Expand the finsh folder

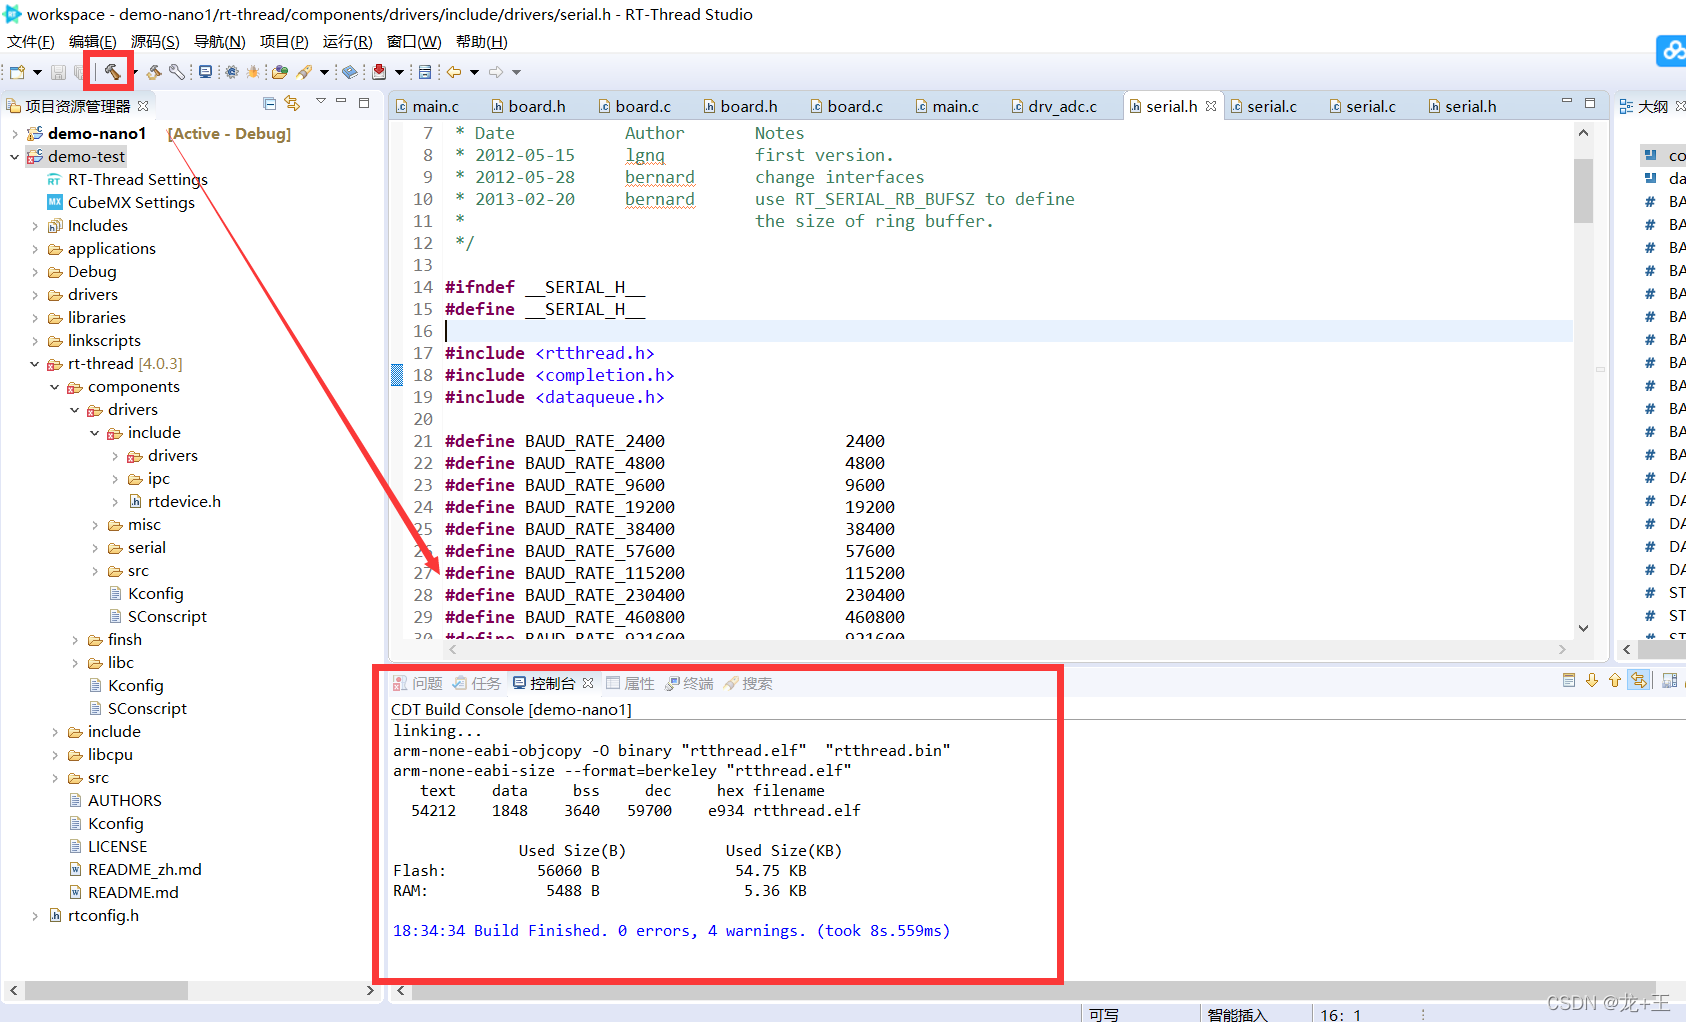[x=75, y=640]
